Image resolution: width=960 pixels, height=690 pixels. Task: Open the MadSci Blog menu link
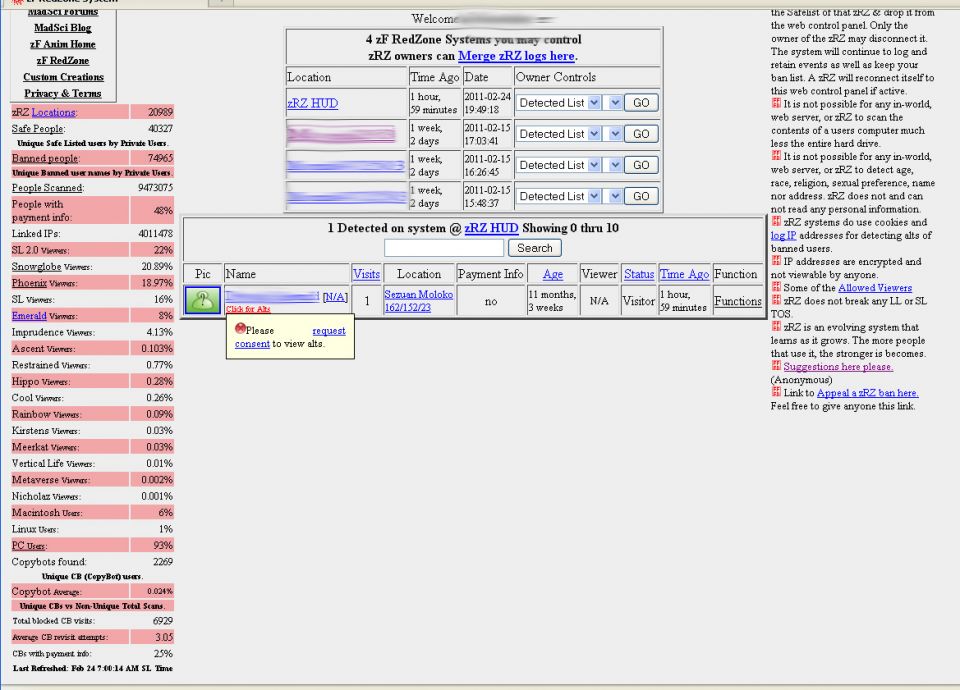tap(62, 28)
